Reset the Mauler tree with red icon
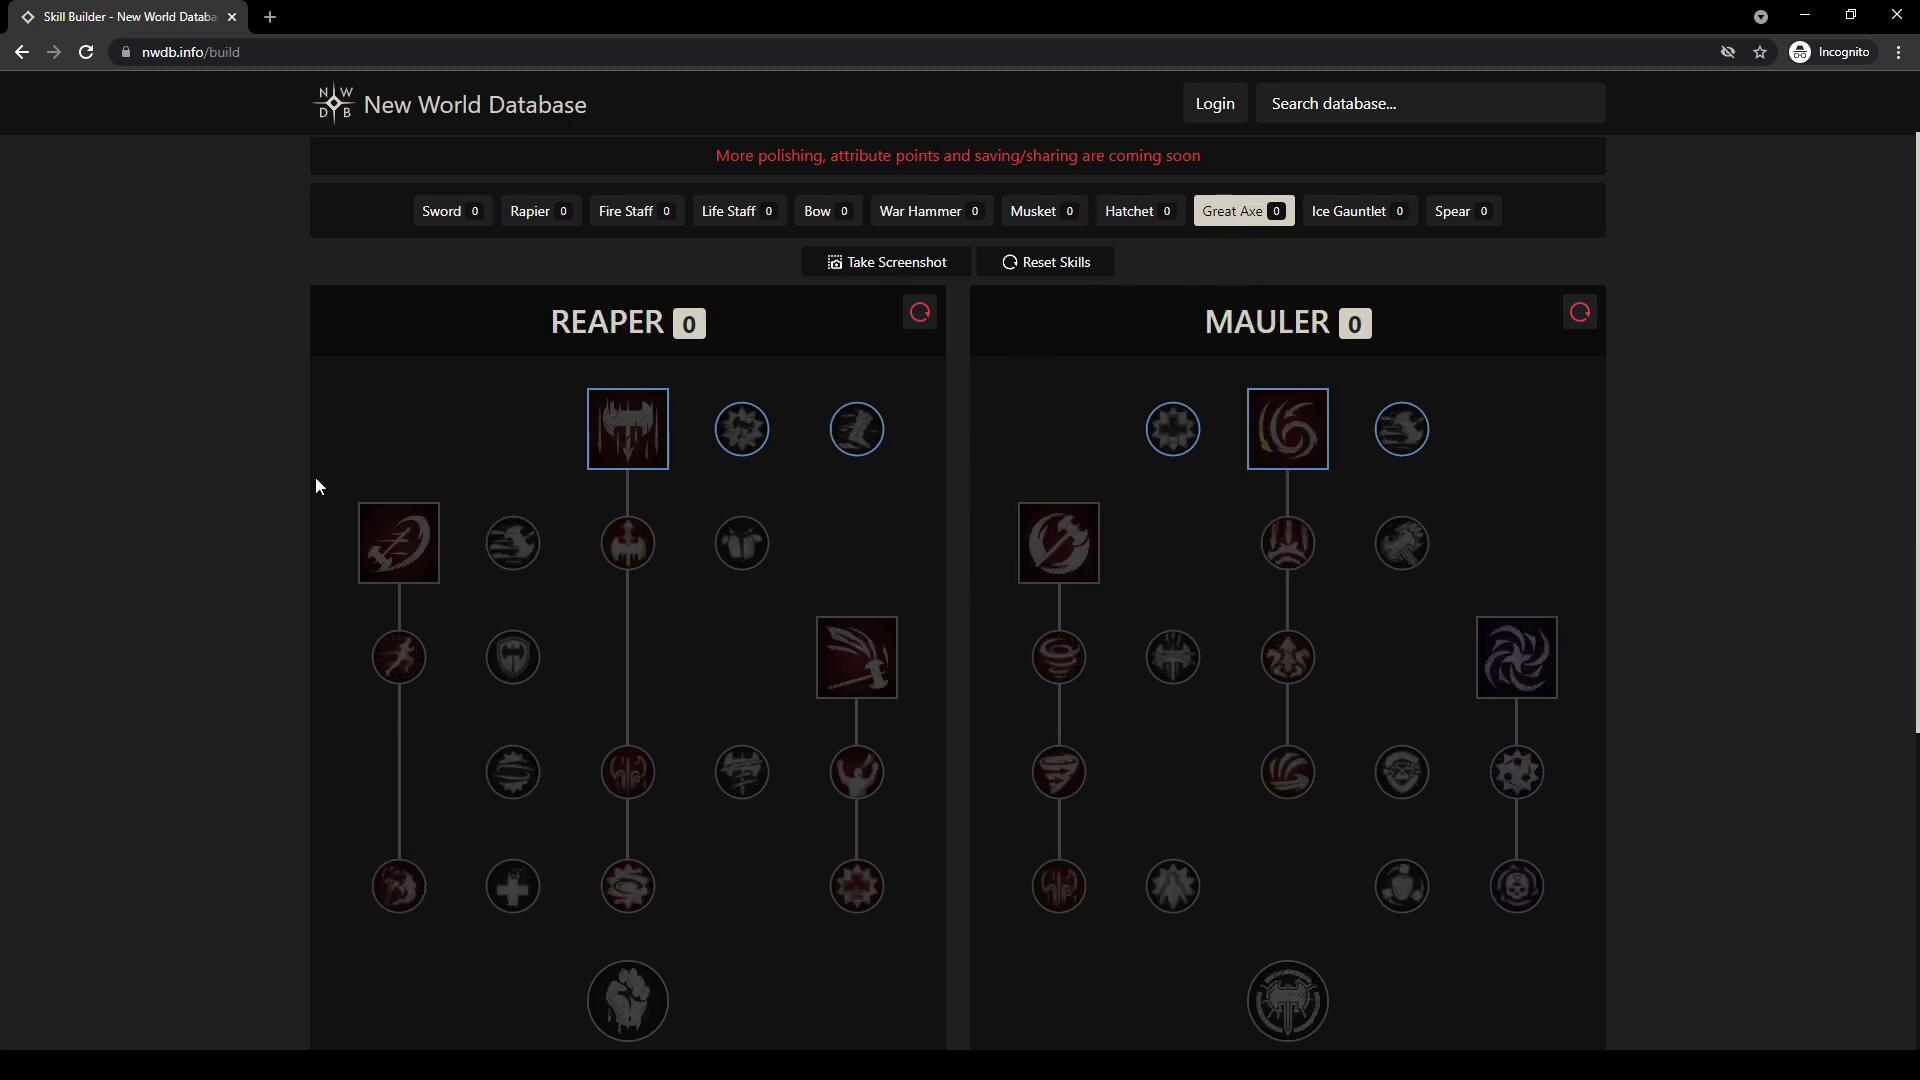This screenshot has height=1080, width=1920. click(1579, 313)
